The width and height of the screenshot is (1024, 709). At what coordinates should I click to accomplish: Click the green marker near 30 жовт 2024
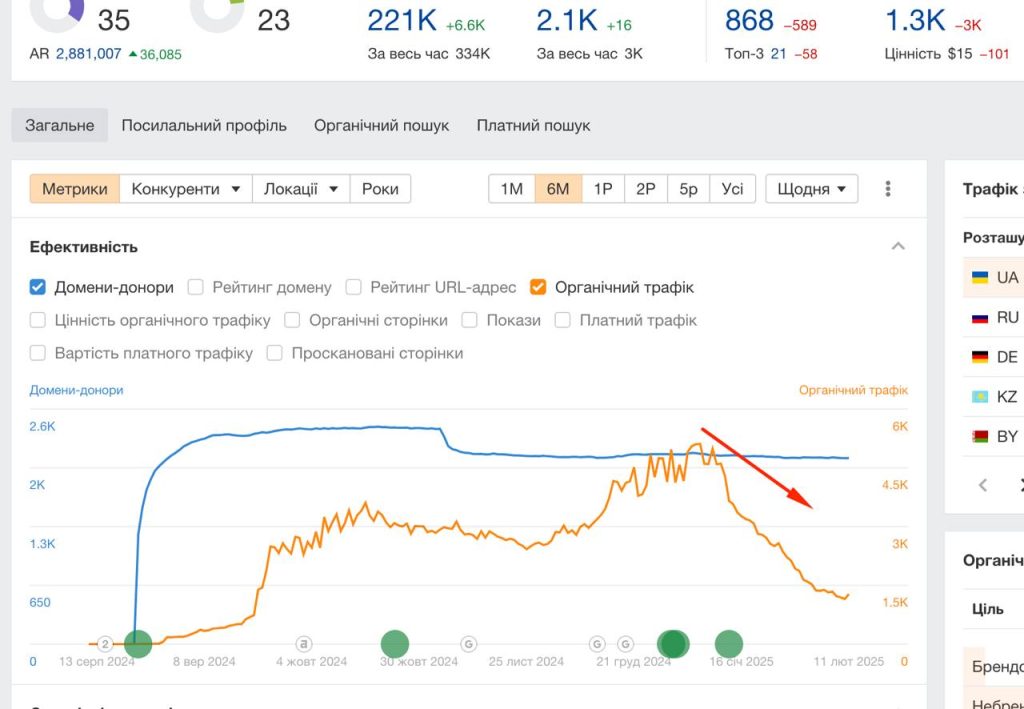[x=394, y=644]
